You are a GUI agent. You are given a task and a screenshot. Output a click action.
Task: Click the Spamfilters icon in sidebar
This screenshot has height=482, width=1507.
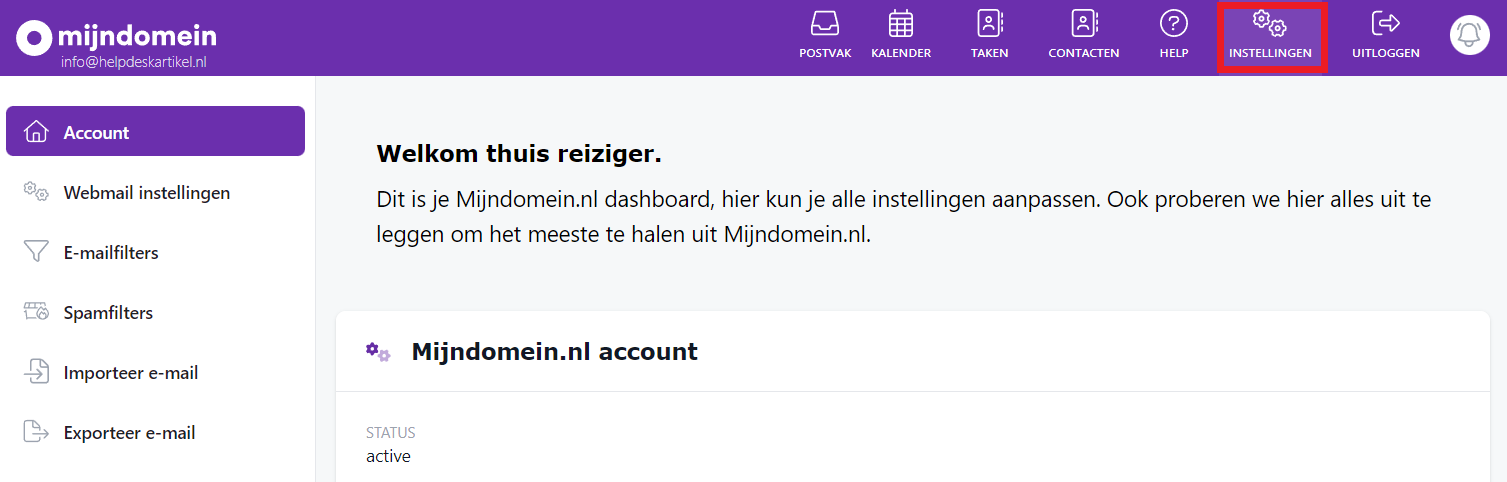(36, 312)
